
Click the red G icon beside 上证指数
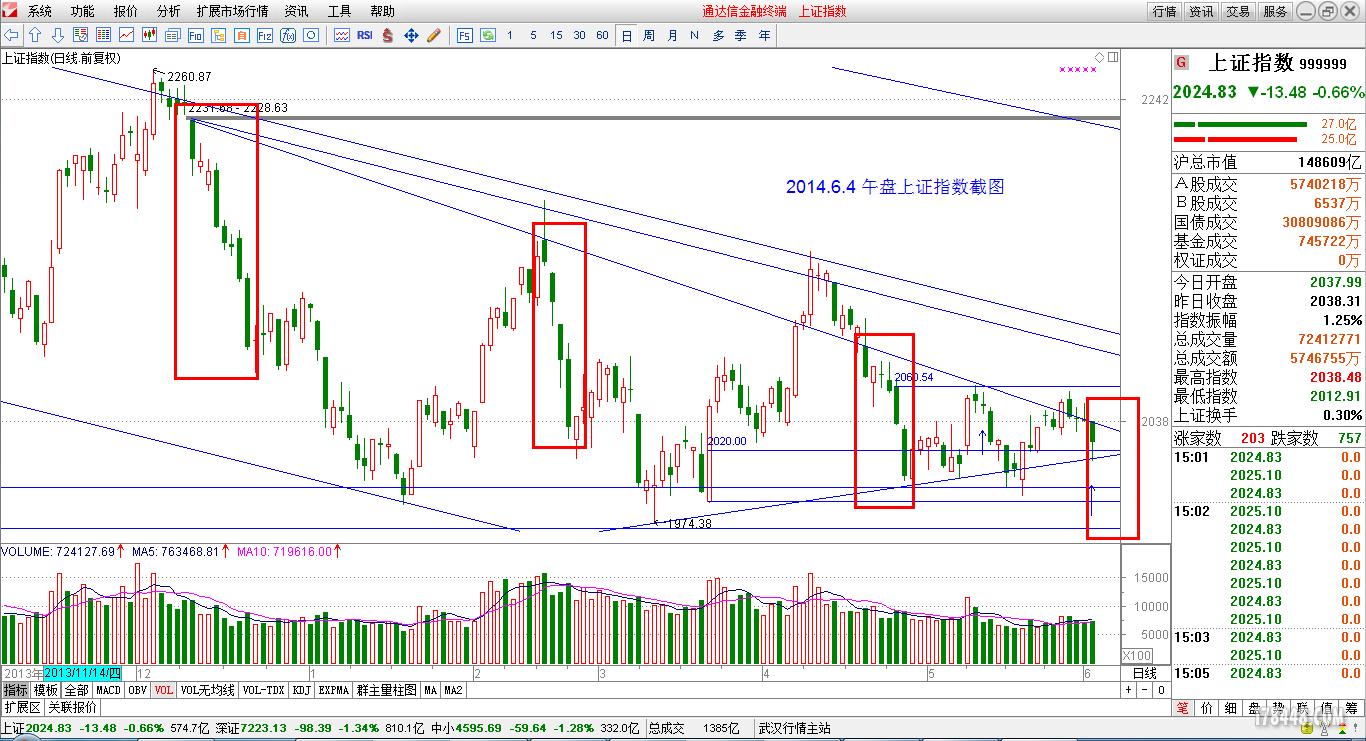coord(1181,62)
